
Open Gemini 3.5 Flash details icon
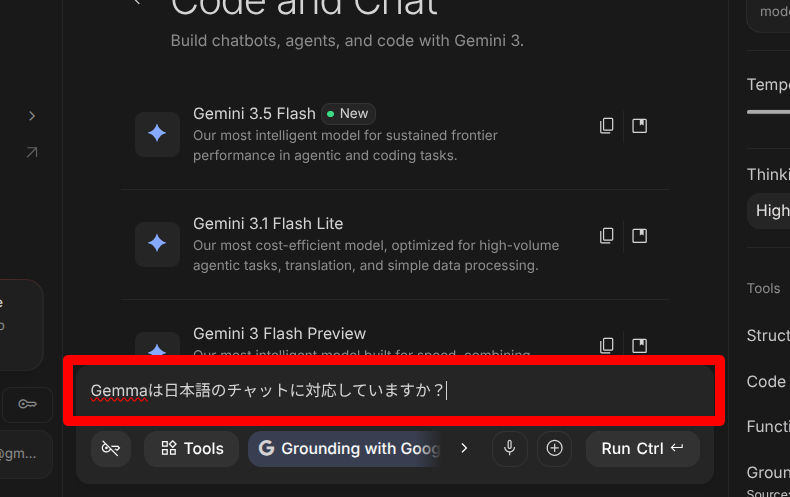coord(639,126)
